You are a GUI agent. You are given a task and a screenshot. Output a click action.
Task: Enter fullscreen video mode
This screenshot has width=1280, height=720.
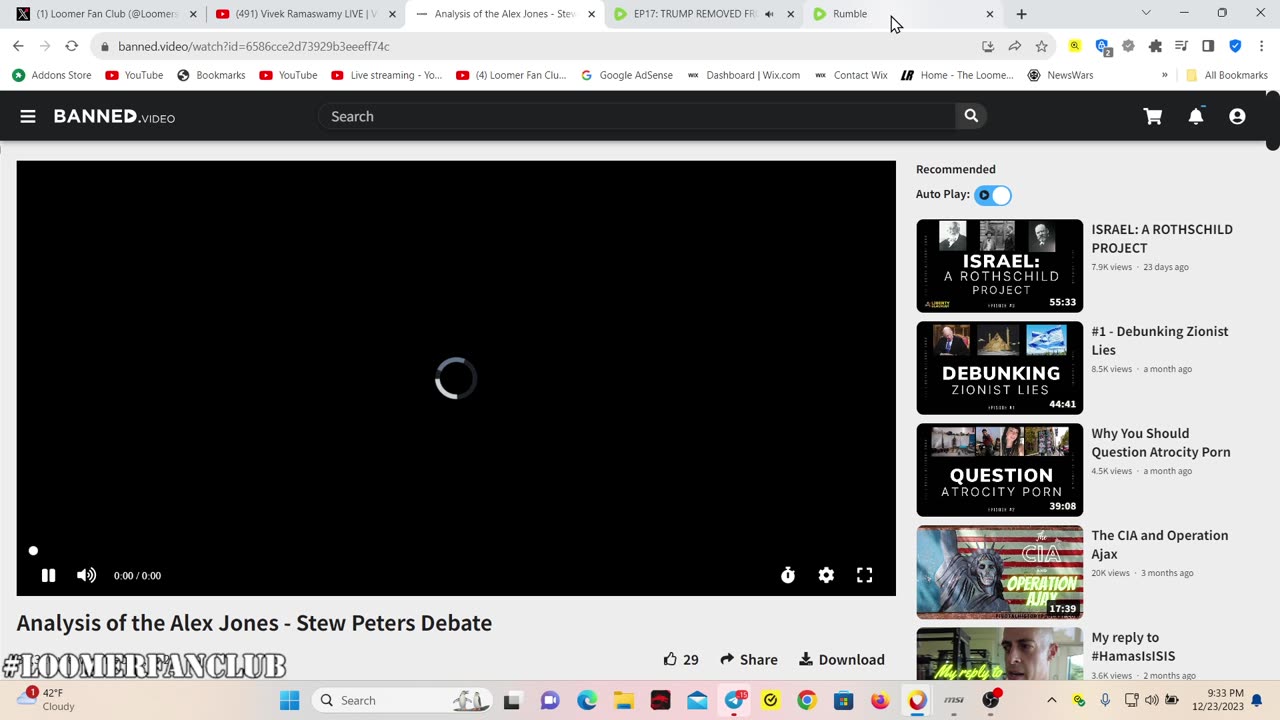(865, 575)
